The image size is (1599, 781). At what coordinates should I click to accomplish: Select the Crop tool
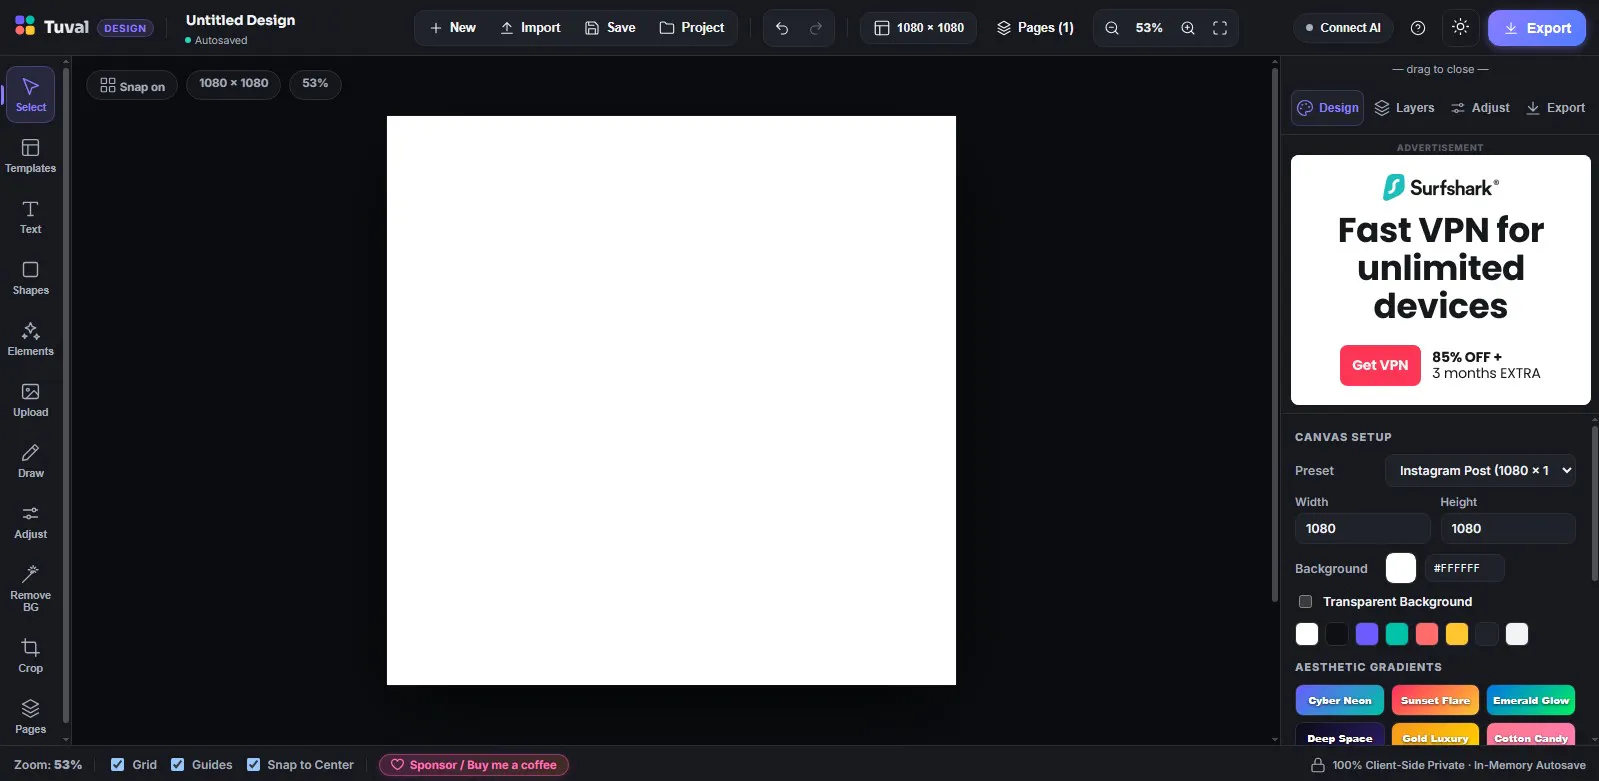click(x=30, y=655)
